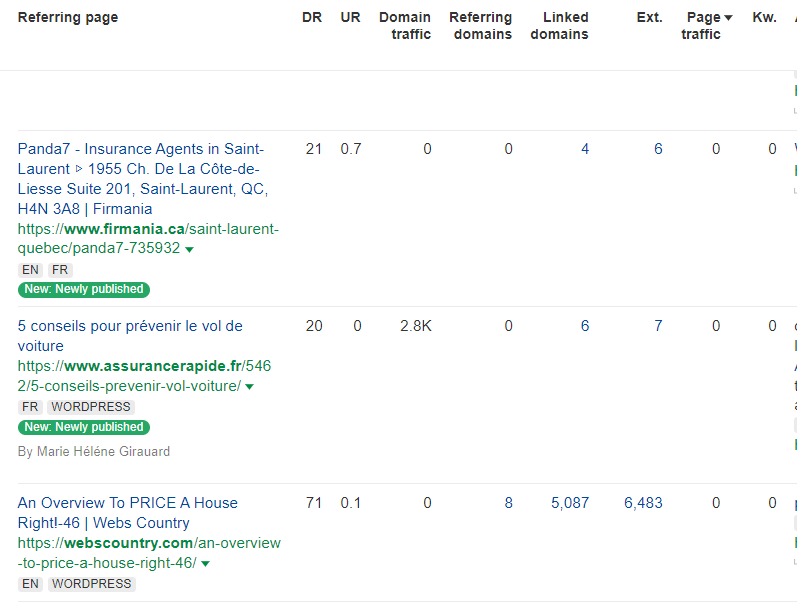Select author text 'By Marie Héléne Girauard'

pos(94,451)
